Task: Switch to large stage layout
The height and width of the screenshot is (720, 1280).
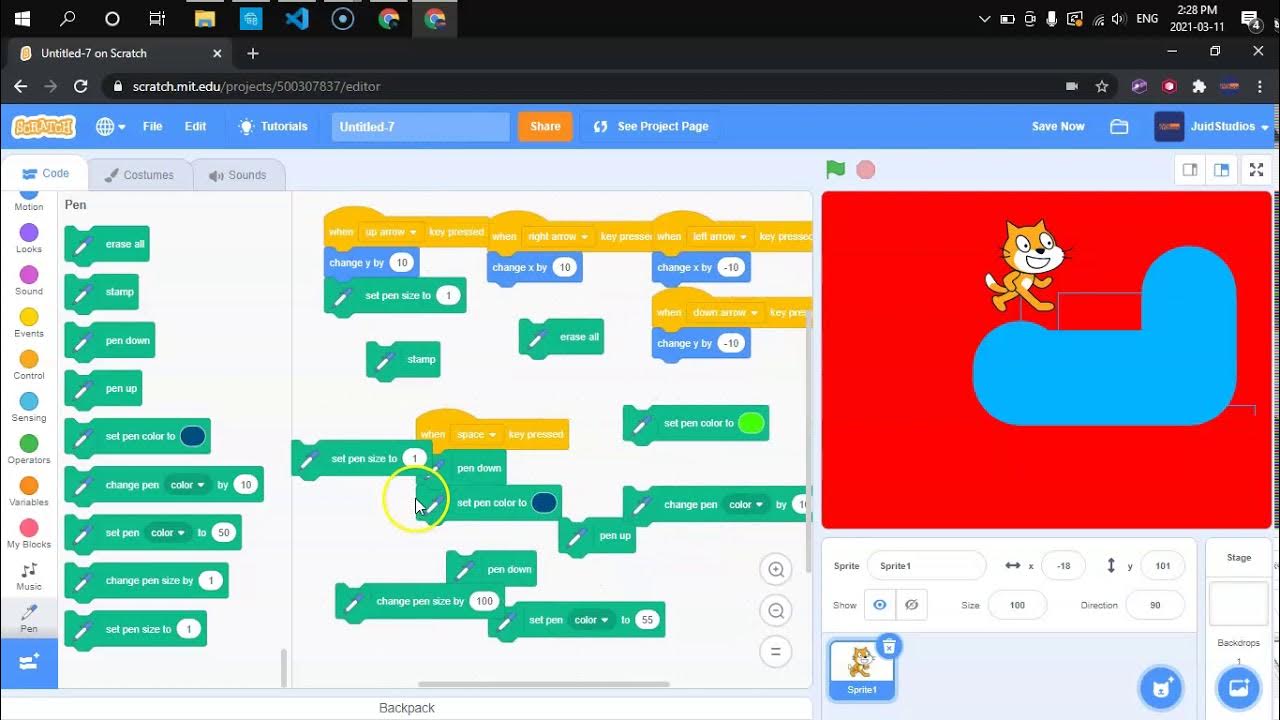Action: point(1220,170)
